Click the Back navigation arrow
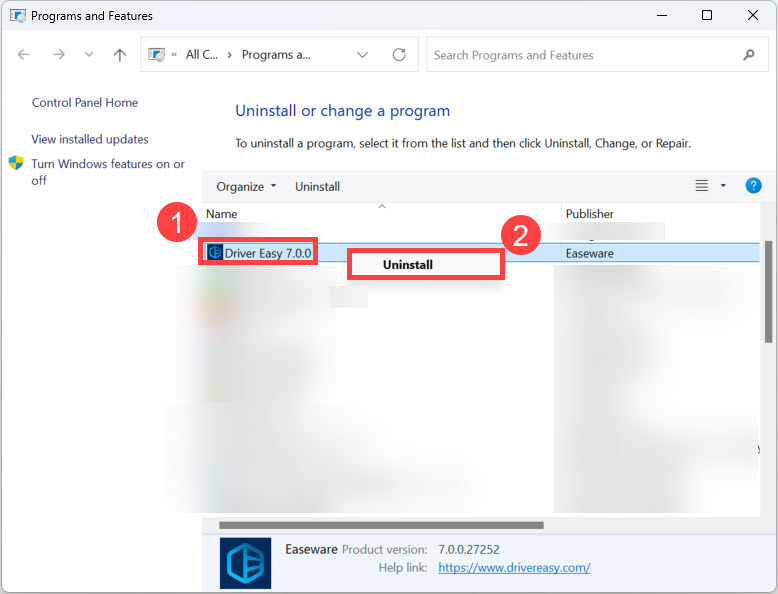 (x=24, y=55)
